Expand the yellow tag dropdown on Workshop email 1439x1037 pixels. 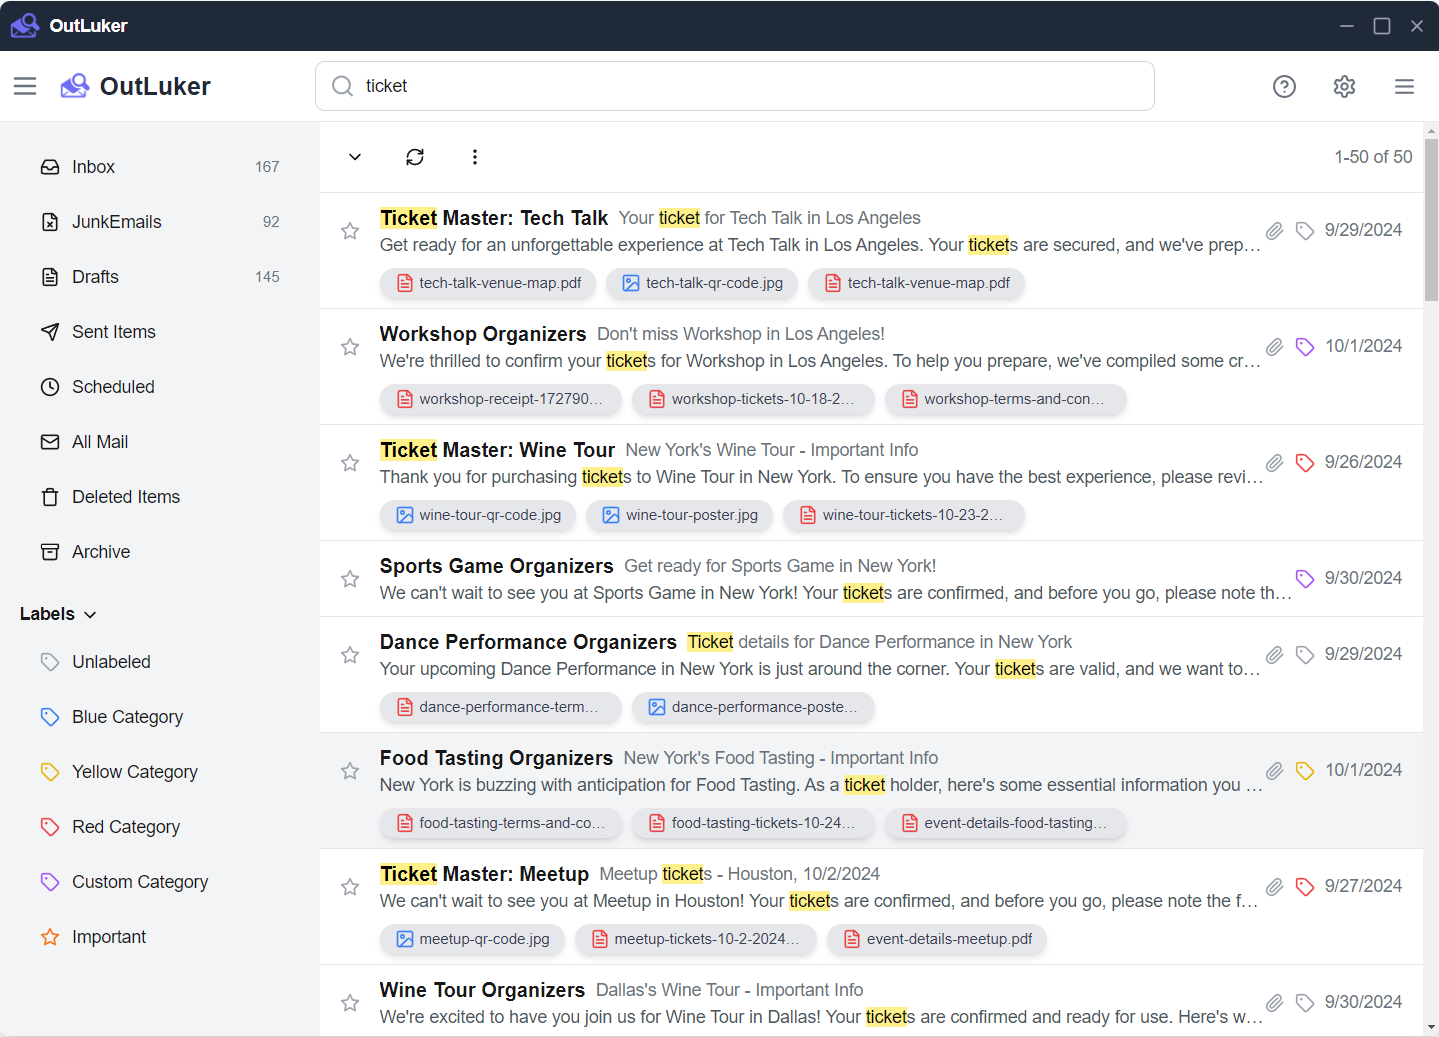point(1304,346)
